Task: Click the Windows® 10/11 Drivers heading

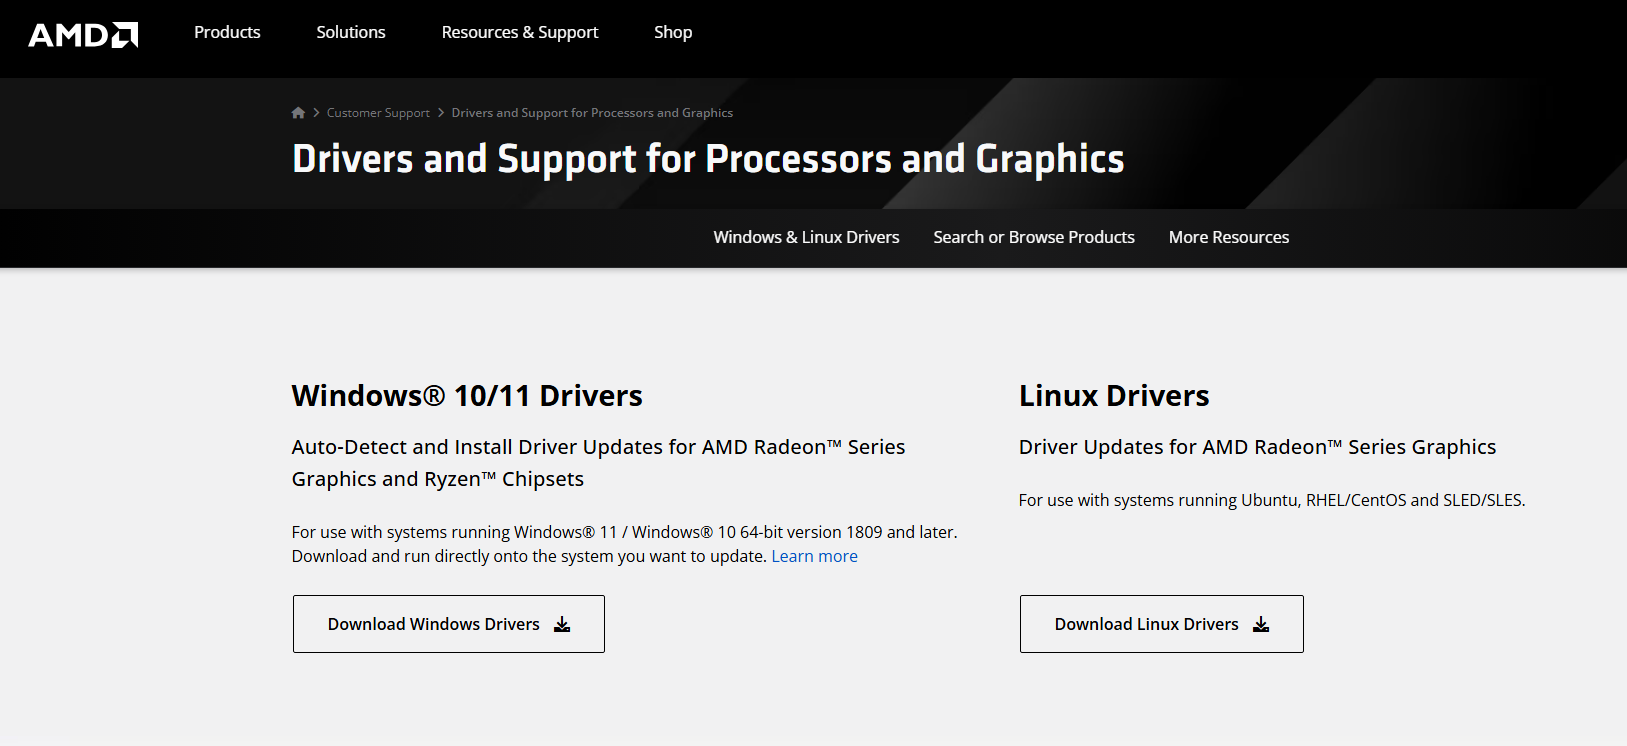Action: [x=467, y=395]
